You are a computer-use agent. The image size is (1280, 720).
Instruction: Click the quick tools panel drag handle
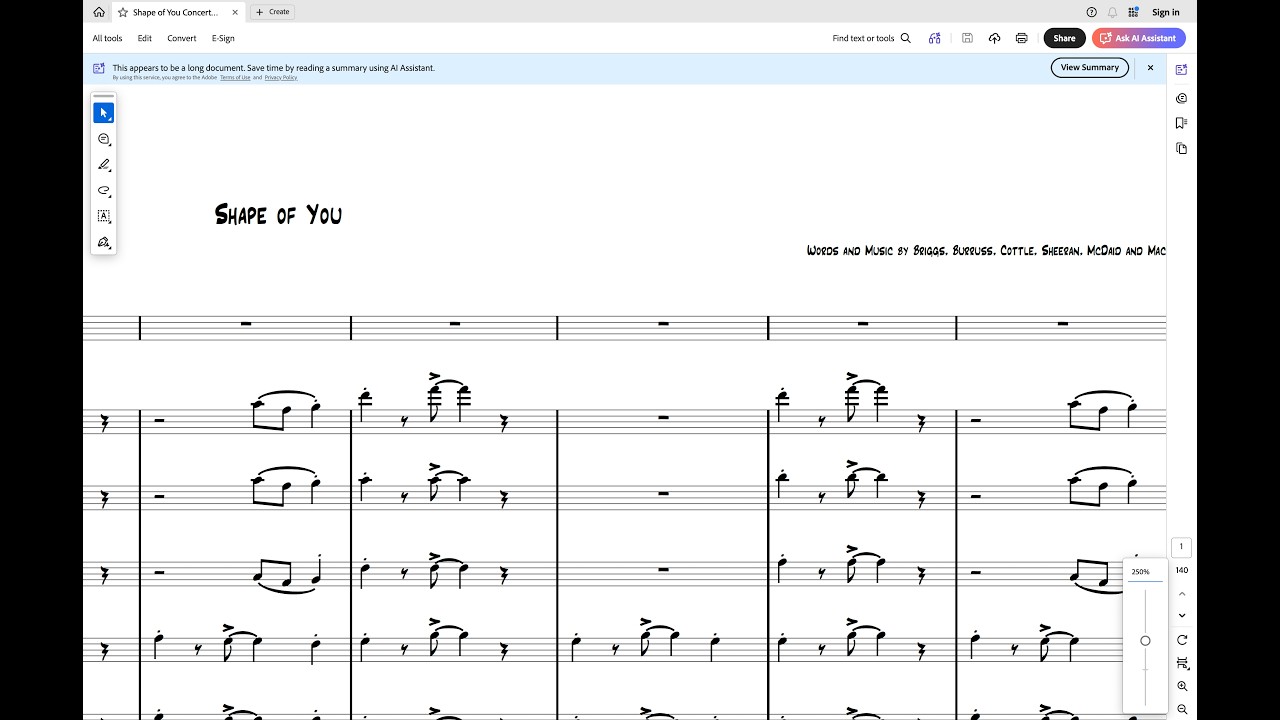tap(104, 96)
